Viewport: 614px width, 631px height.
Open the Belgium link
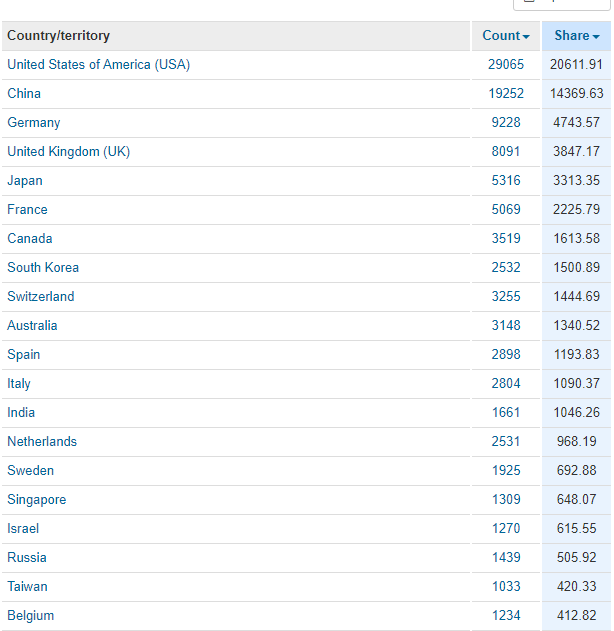(x=31, y=616)
